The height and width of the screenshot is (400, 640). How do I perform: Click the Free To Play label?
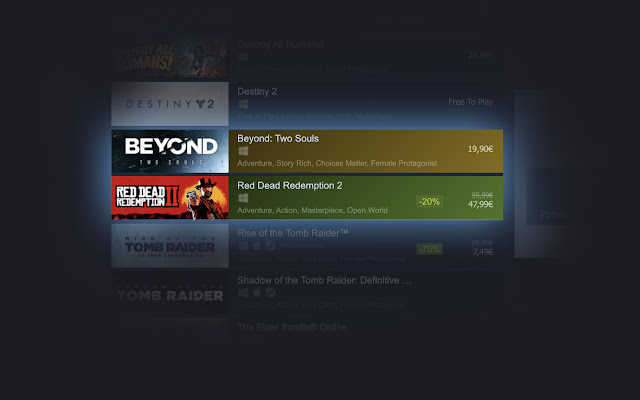471,102
